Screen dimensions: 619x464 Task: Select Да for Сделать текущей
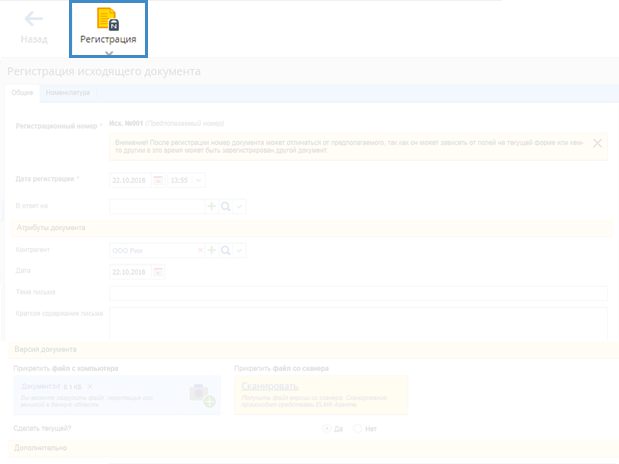pyautogui.click(x=326, y=428)
